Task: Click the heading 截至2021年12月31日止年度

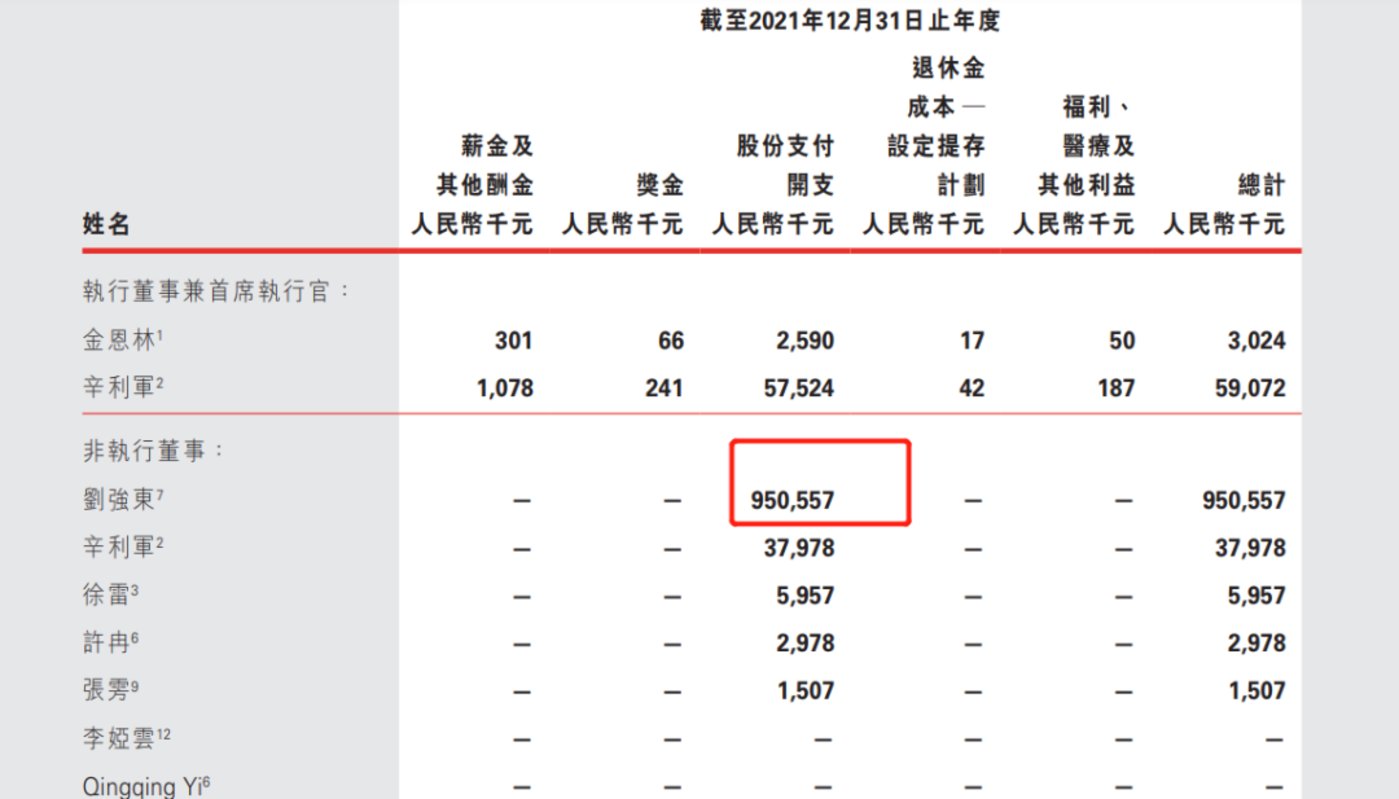Action: [x=850, y=21]
